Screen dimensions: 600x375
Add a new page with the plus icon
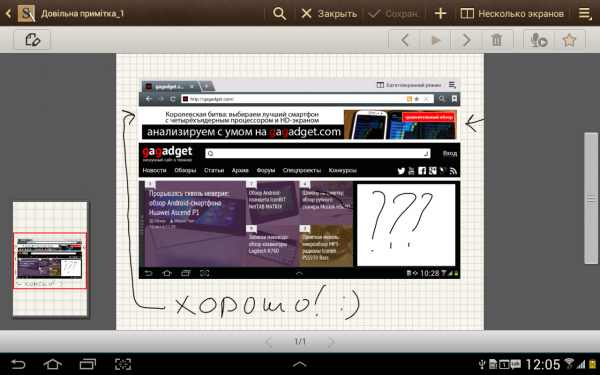tap(440, 14)
